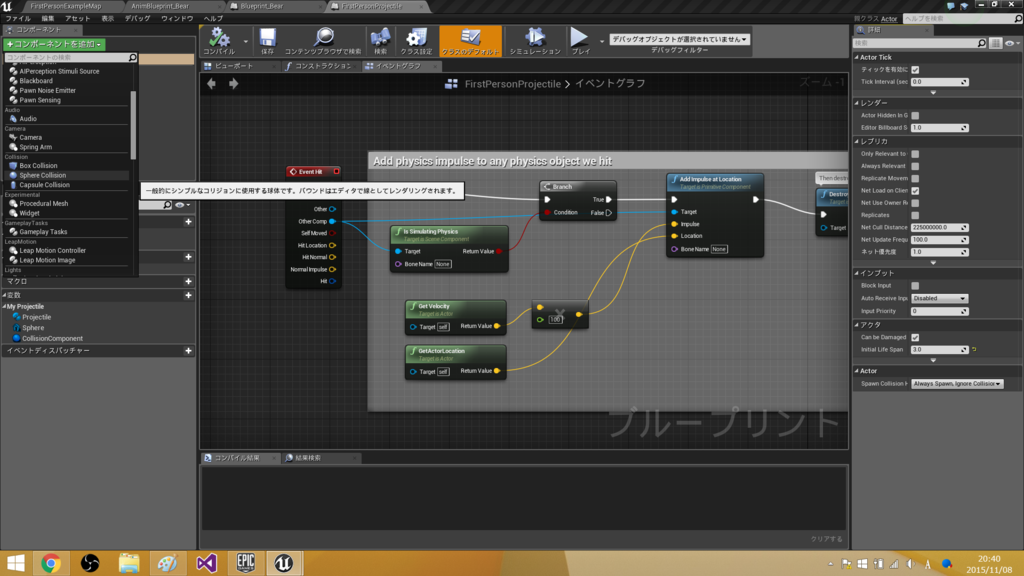
Task: Toggle Replicate Movement checkbox
Action: pyautogui.click(x=915, y=178)
